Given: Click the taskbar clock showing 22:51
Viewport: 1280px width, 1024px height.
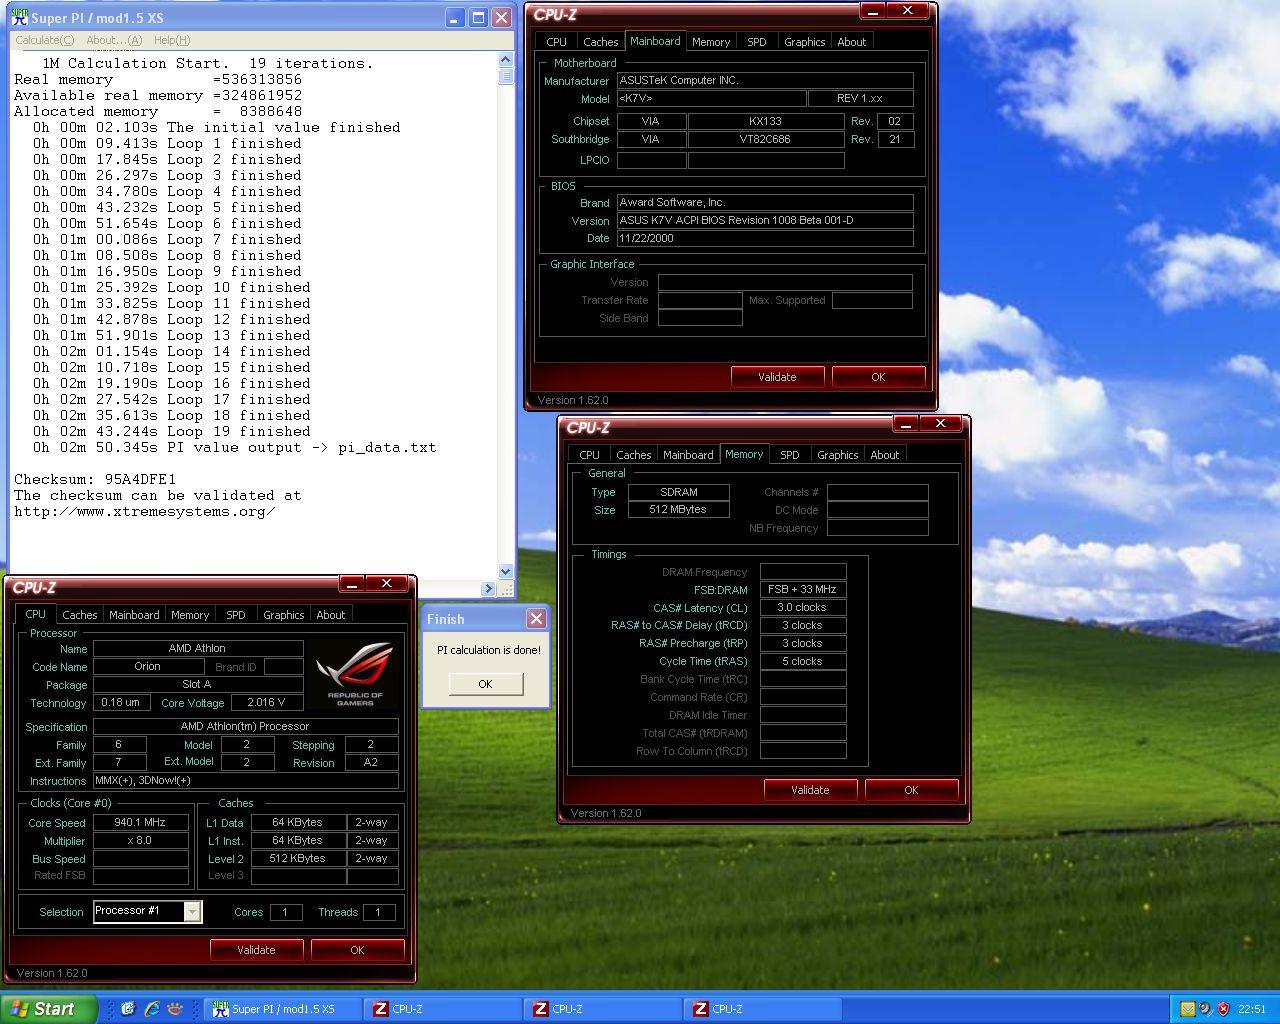Looking at the screenshot, I should [x=1252, y=1009].
